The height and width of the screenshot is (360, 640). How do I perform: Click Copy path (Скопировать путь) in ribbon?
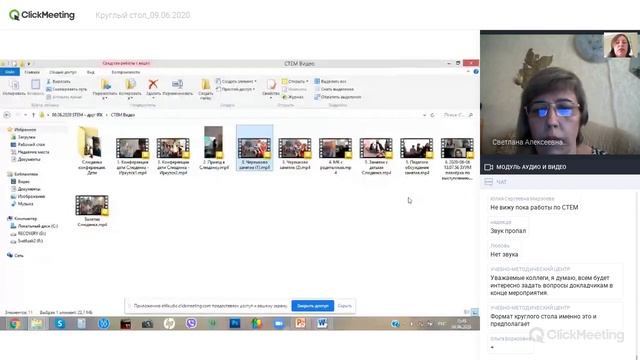(66, 89)
